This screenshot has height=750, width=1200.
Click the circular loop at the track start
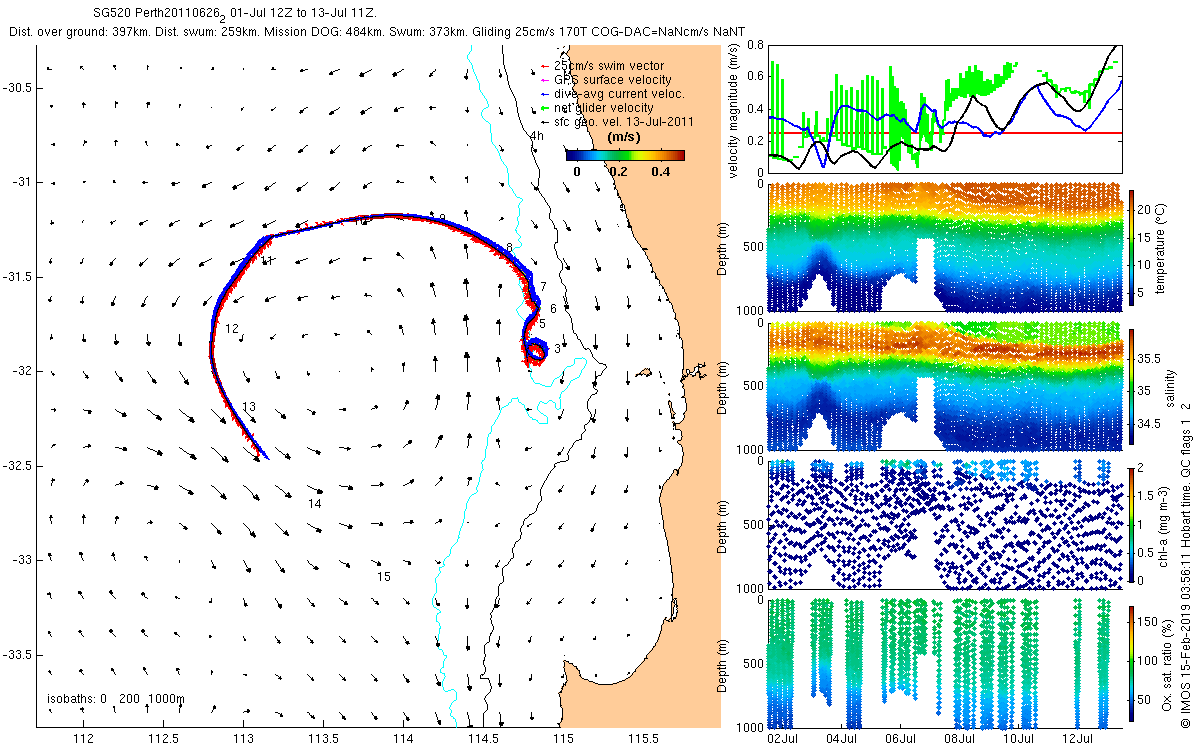tap(536, 350)
